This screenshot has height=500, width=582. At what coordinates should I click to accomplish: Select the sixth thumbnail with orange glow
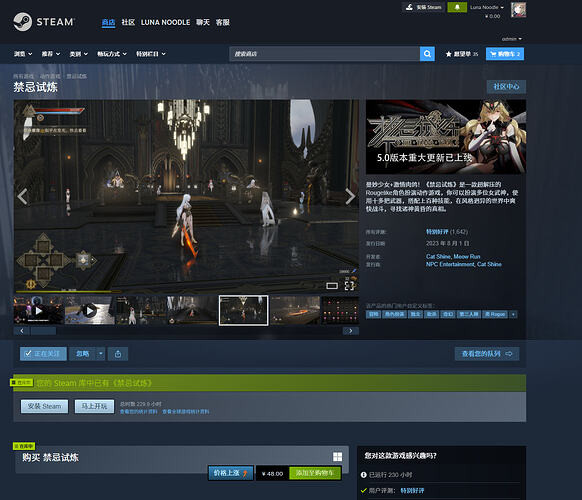[x=295, y=310]
